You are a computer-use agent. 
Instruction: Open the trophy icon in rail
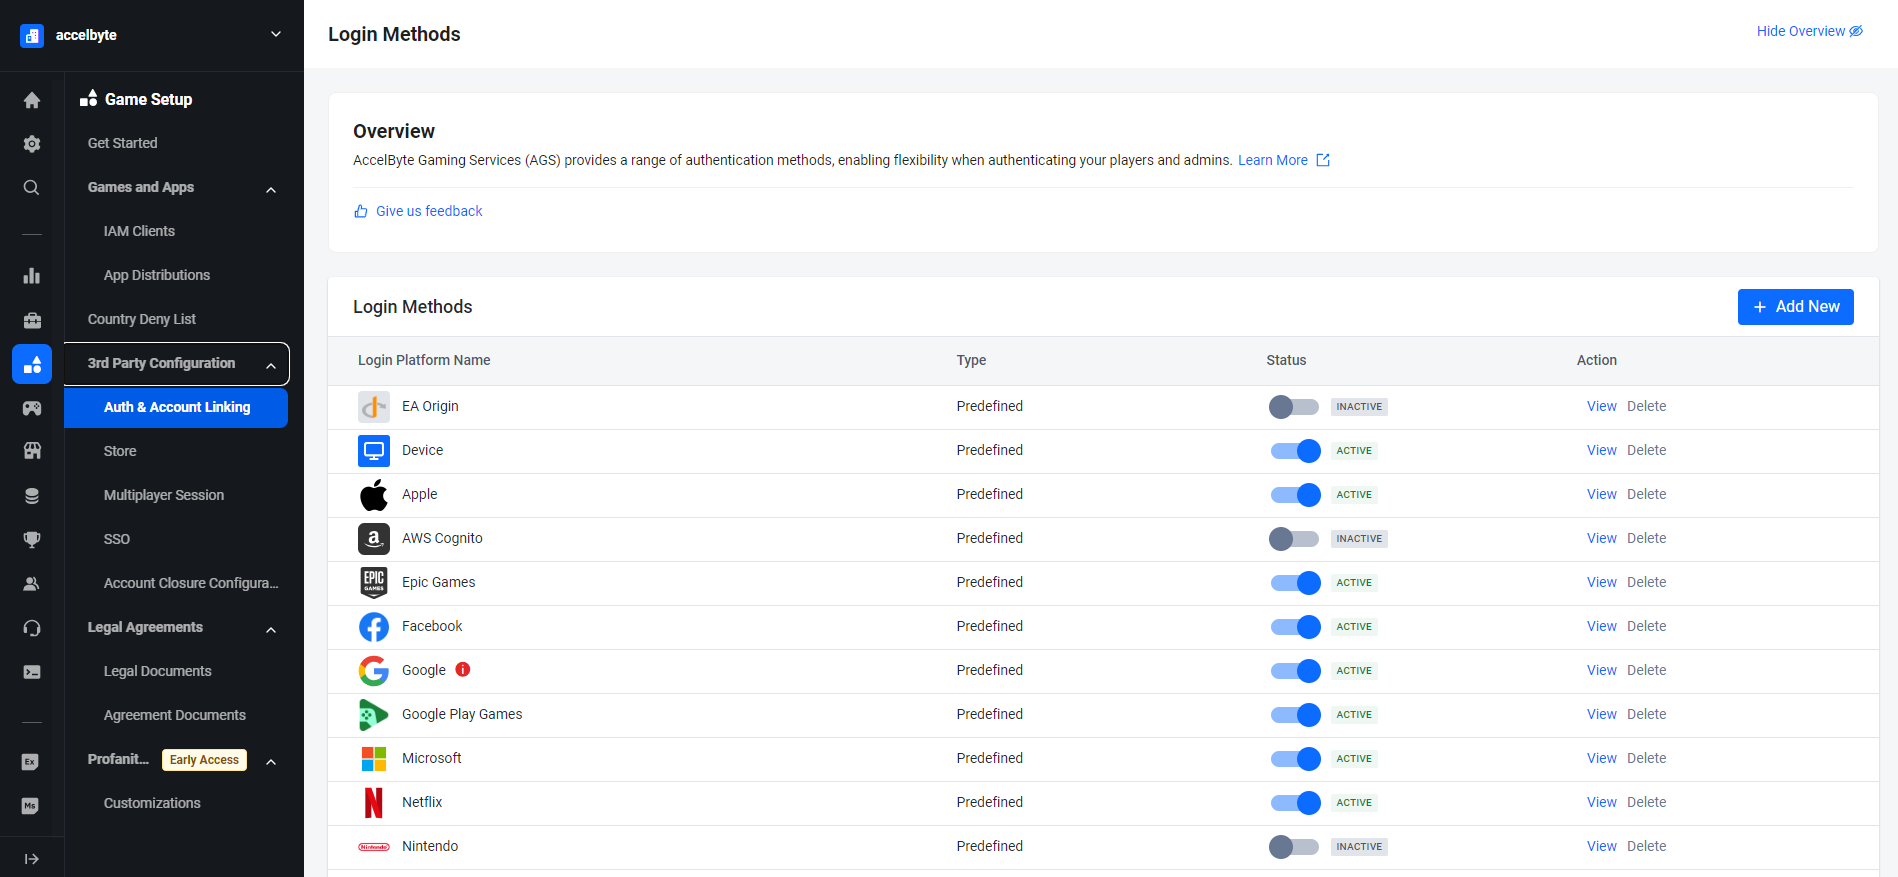point(32,540)
